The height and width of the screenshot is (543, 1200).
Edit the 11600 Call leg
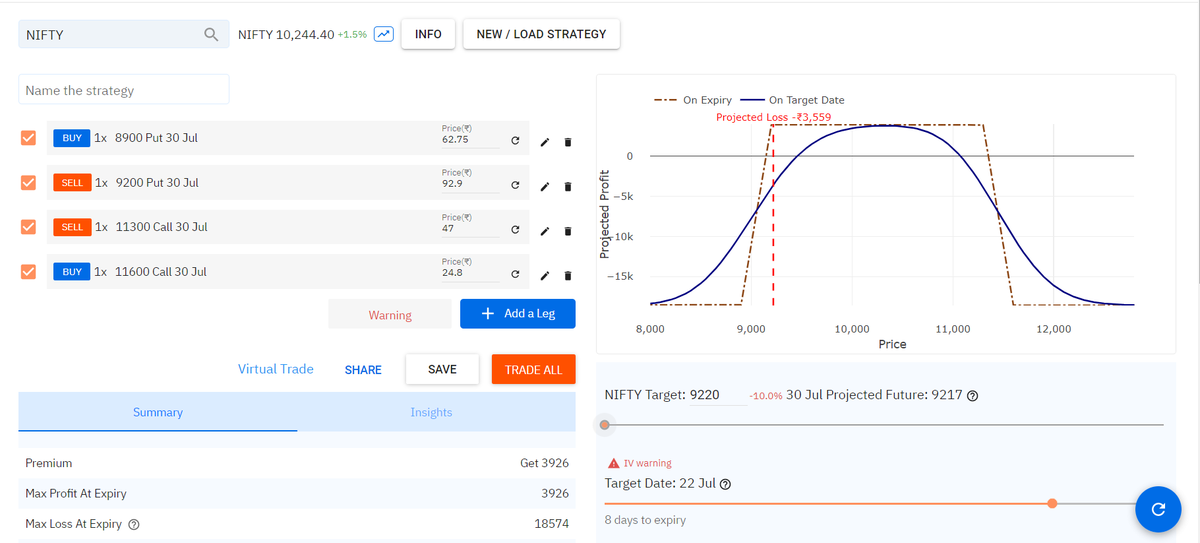click(x=544, y=275)
